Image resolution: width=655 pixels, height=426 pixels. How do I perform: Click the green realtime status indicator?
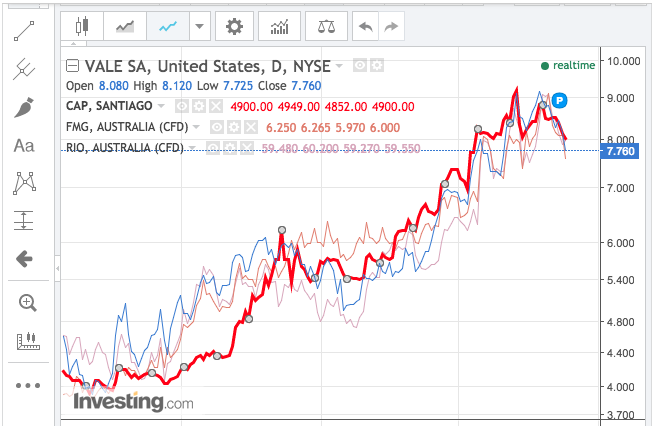[568, 66]
